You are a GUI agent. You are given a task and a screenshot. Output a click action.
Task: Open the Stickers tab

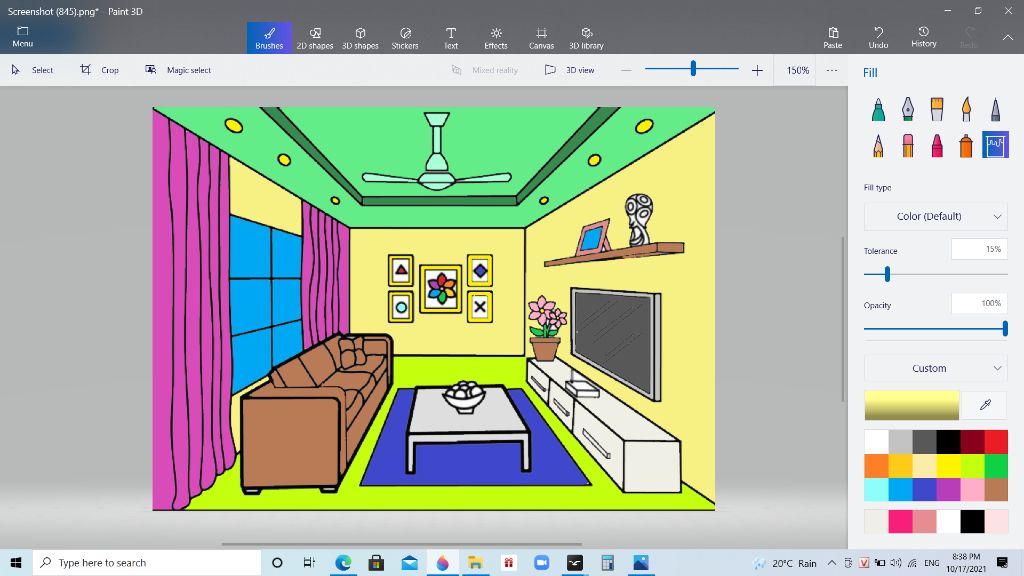coord(405,38)
